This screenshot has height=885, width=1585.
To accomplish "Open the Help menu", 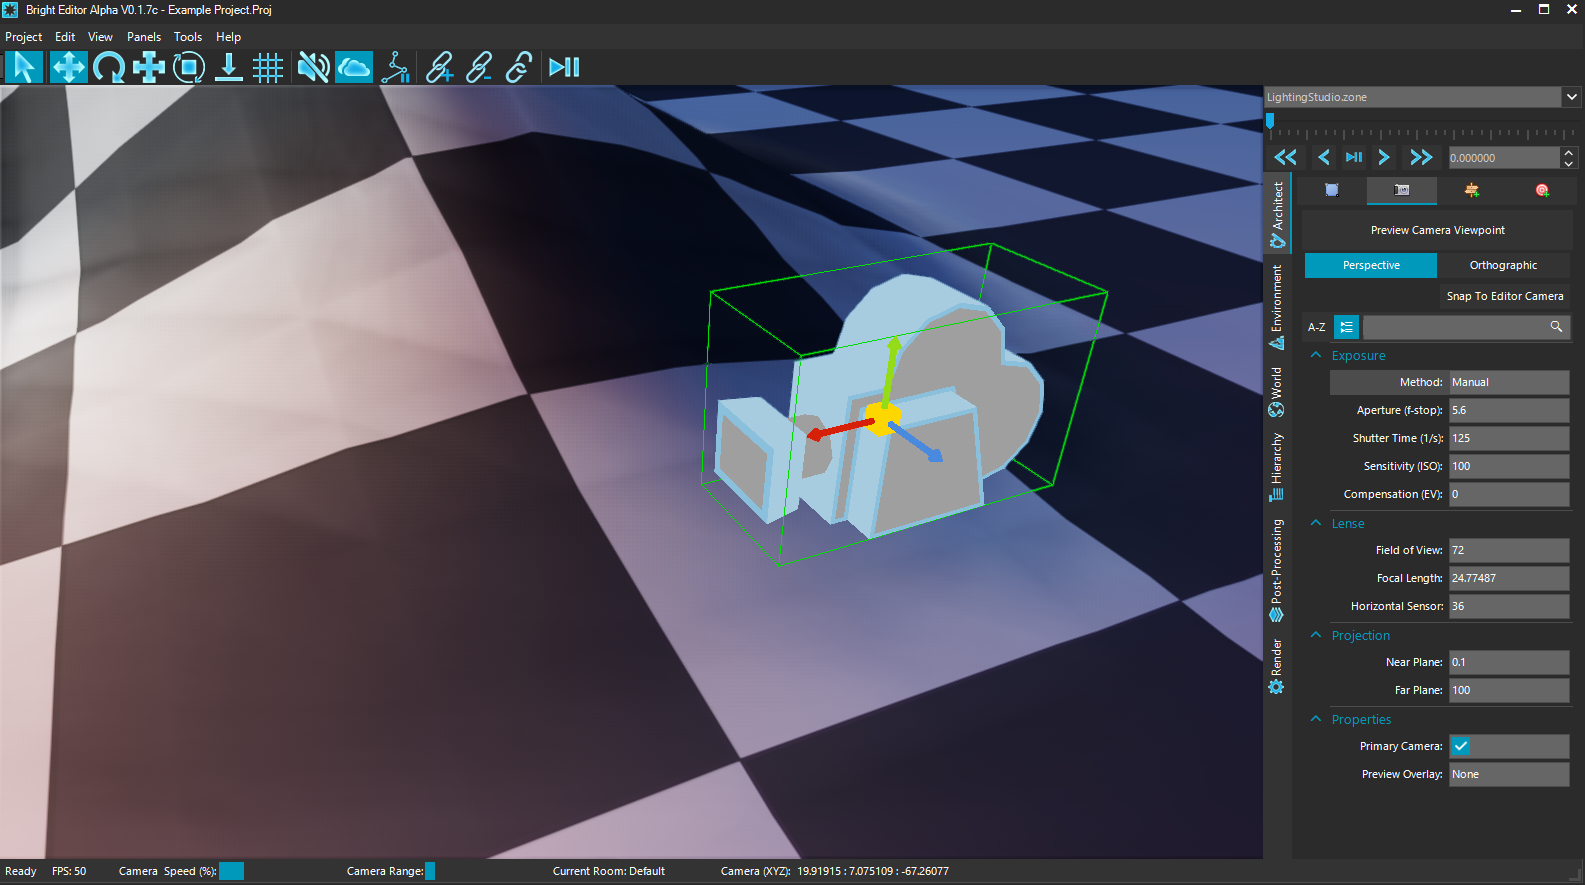I will tap(228, 37).
